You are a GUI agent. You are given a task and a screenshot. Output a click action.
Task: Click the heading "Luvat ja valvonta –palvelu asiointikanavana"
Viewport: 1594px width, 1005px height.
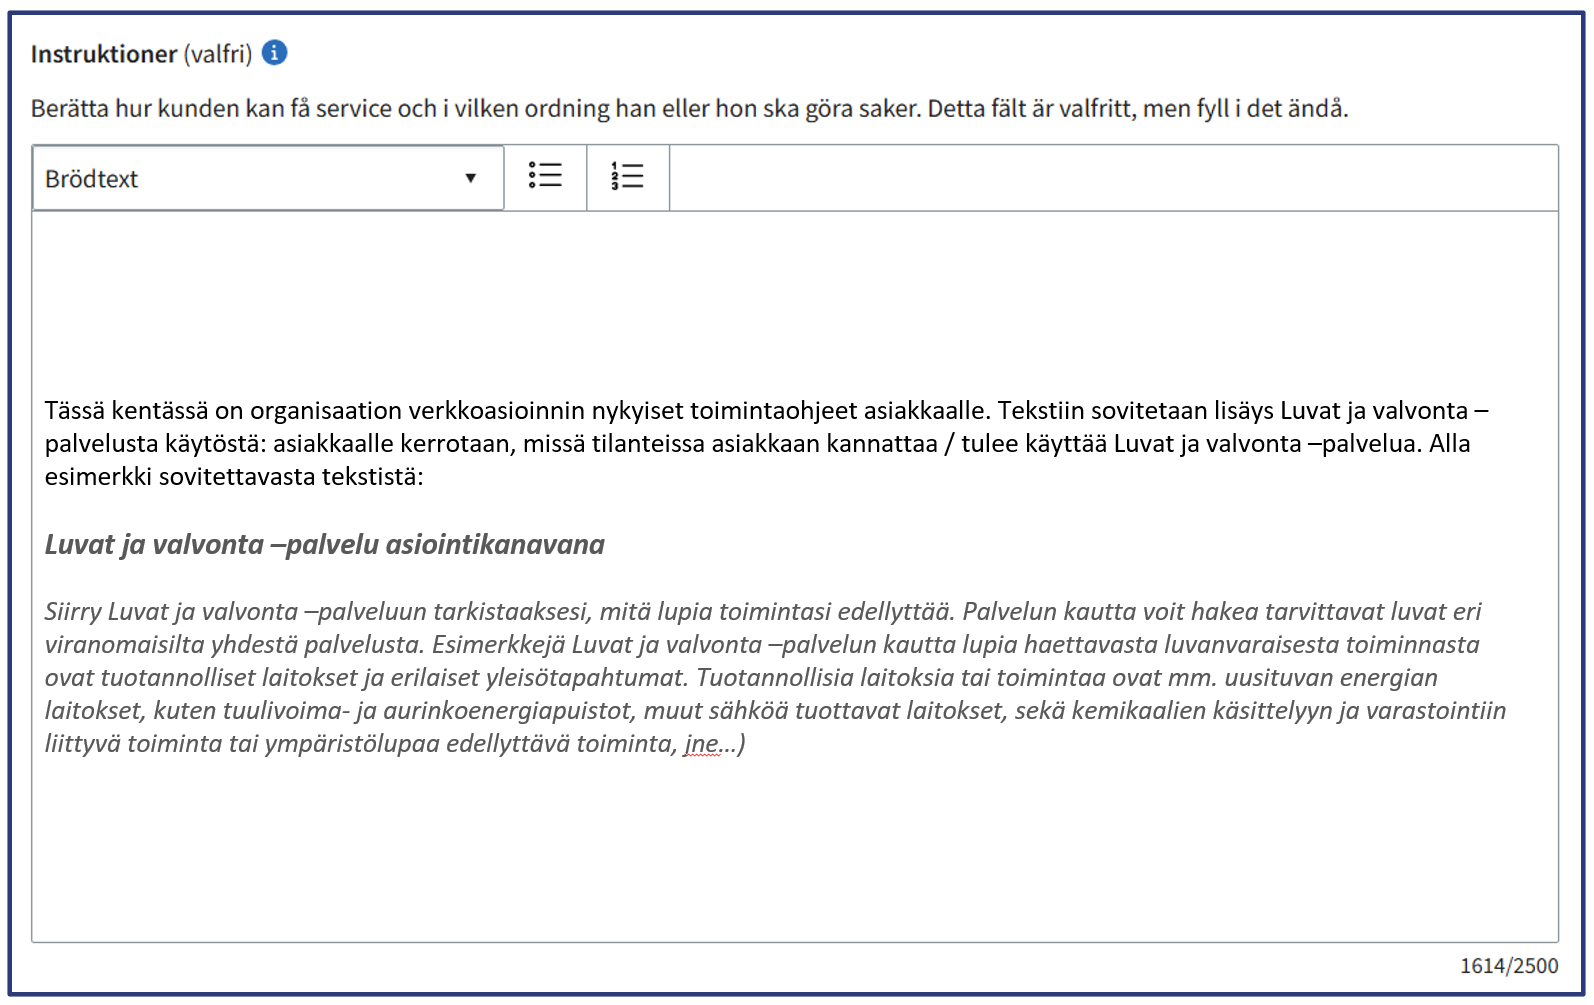324,544
